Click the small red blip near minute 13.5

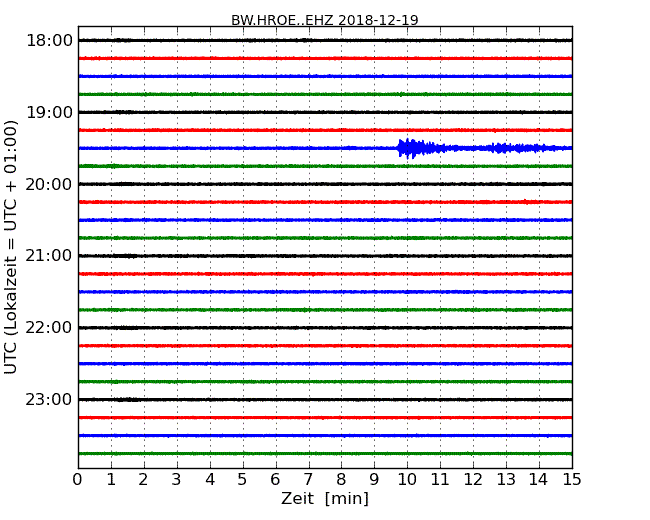click(x=526, y=202)
